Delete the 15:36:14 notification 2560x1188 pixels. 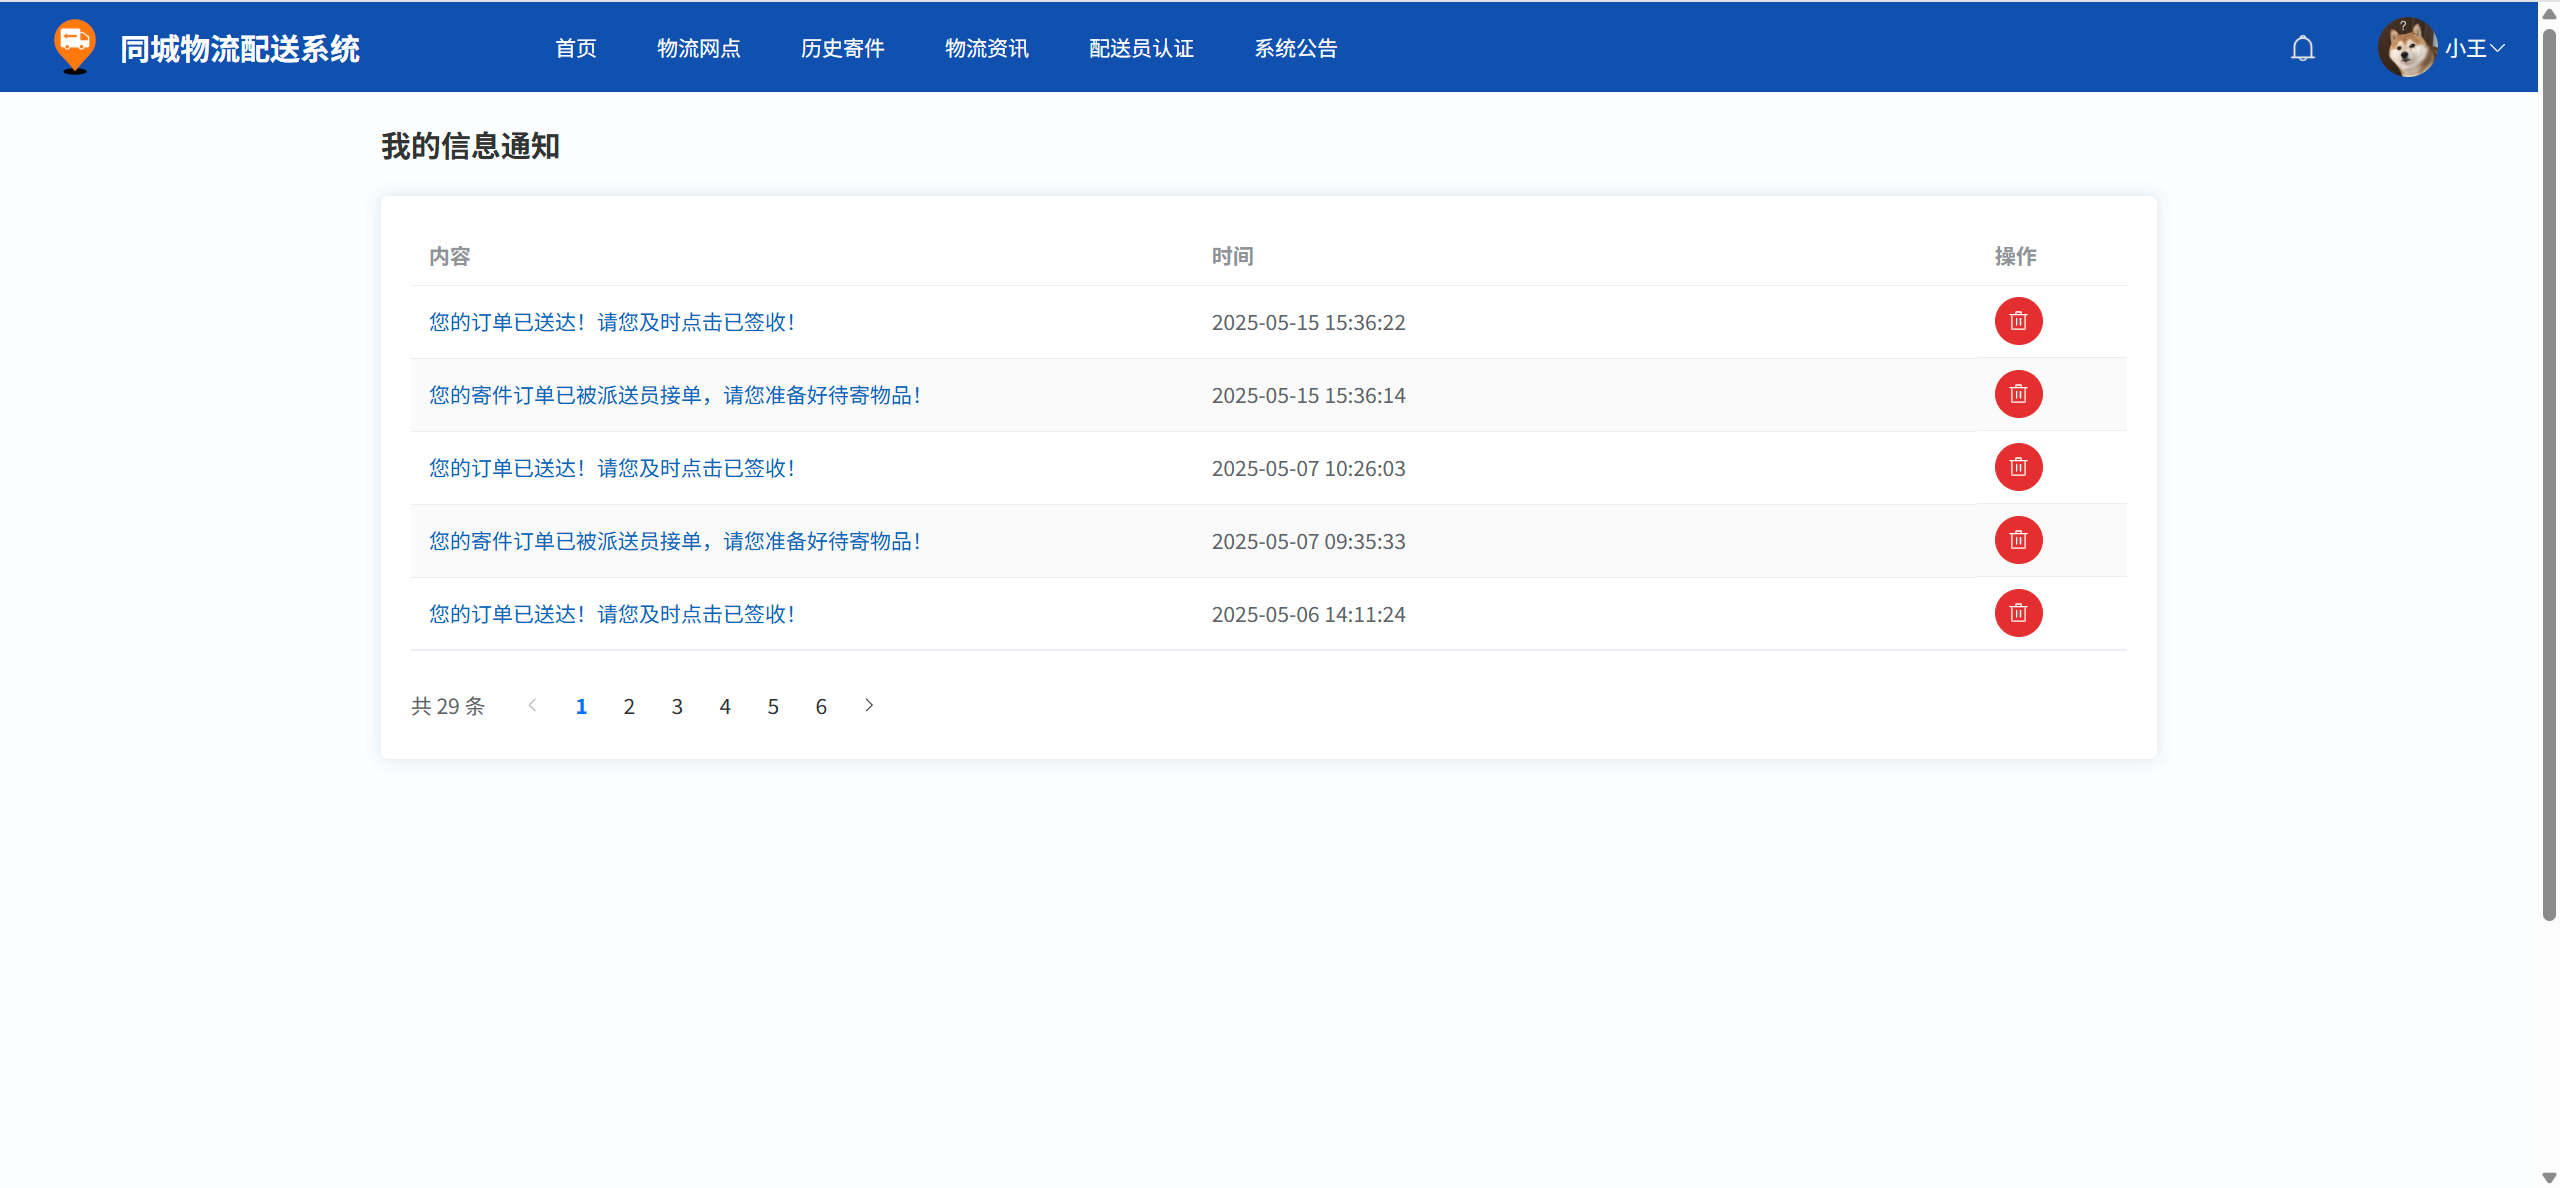point(2018,394)
